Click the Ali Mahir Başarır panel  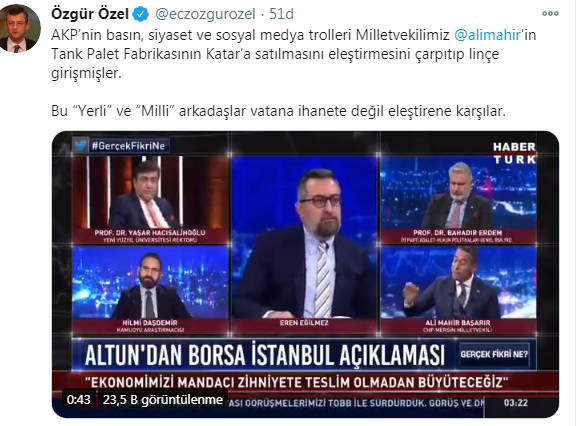pos(458,290)
